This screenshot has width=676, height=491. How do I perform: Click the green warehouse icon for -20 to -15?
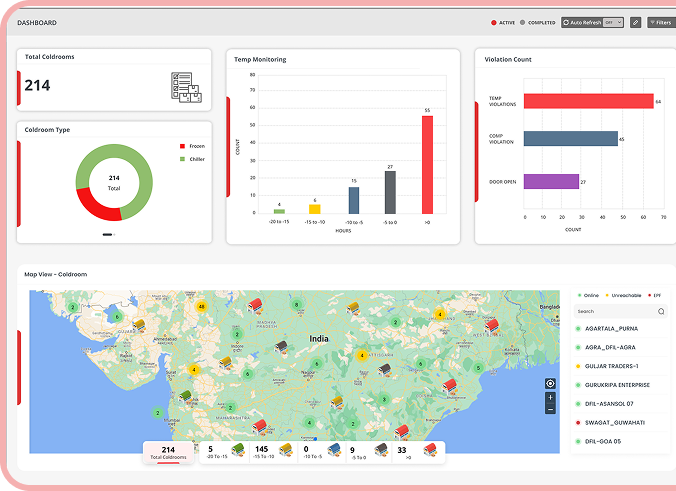click(x=238, y=451)
